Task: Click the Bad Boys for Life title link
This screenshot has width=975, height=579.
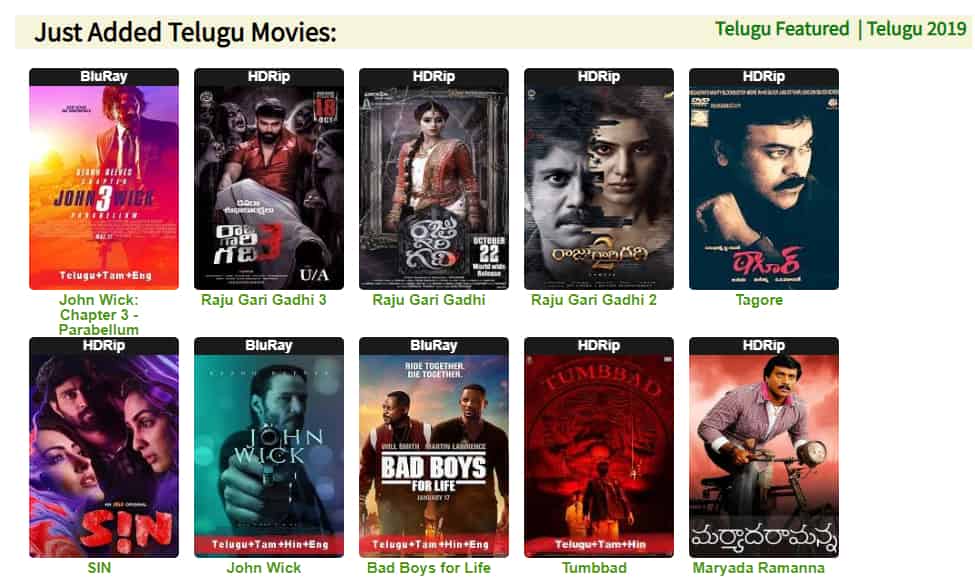Action: pos(428,568)
